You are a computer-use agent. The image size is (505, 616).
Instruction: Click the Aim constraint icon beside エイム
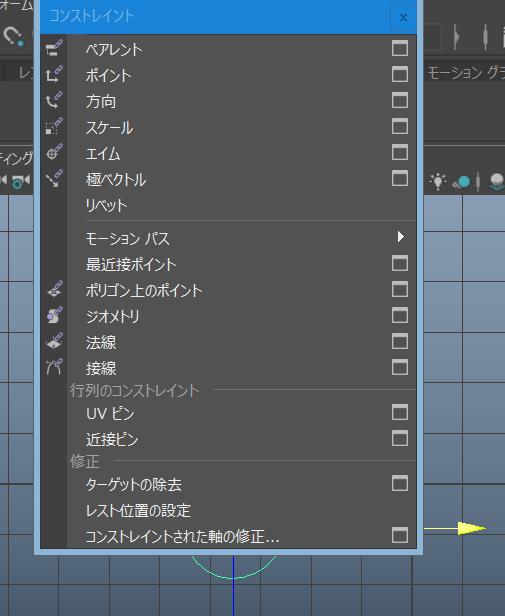54,152
